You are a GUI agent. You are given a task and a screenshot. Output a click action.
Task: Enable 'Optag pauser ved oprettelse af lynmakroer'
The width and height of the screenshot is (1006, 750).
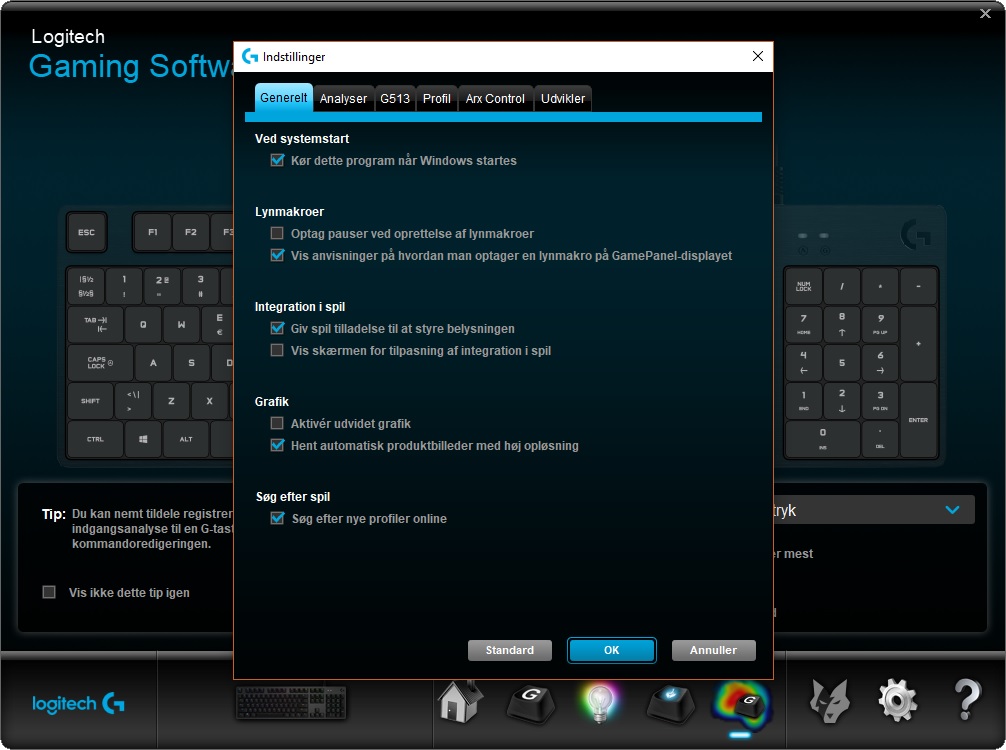pyautogui.click(x=277, y=233)
